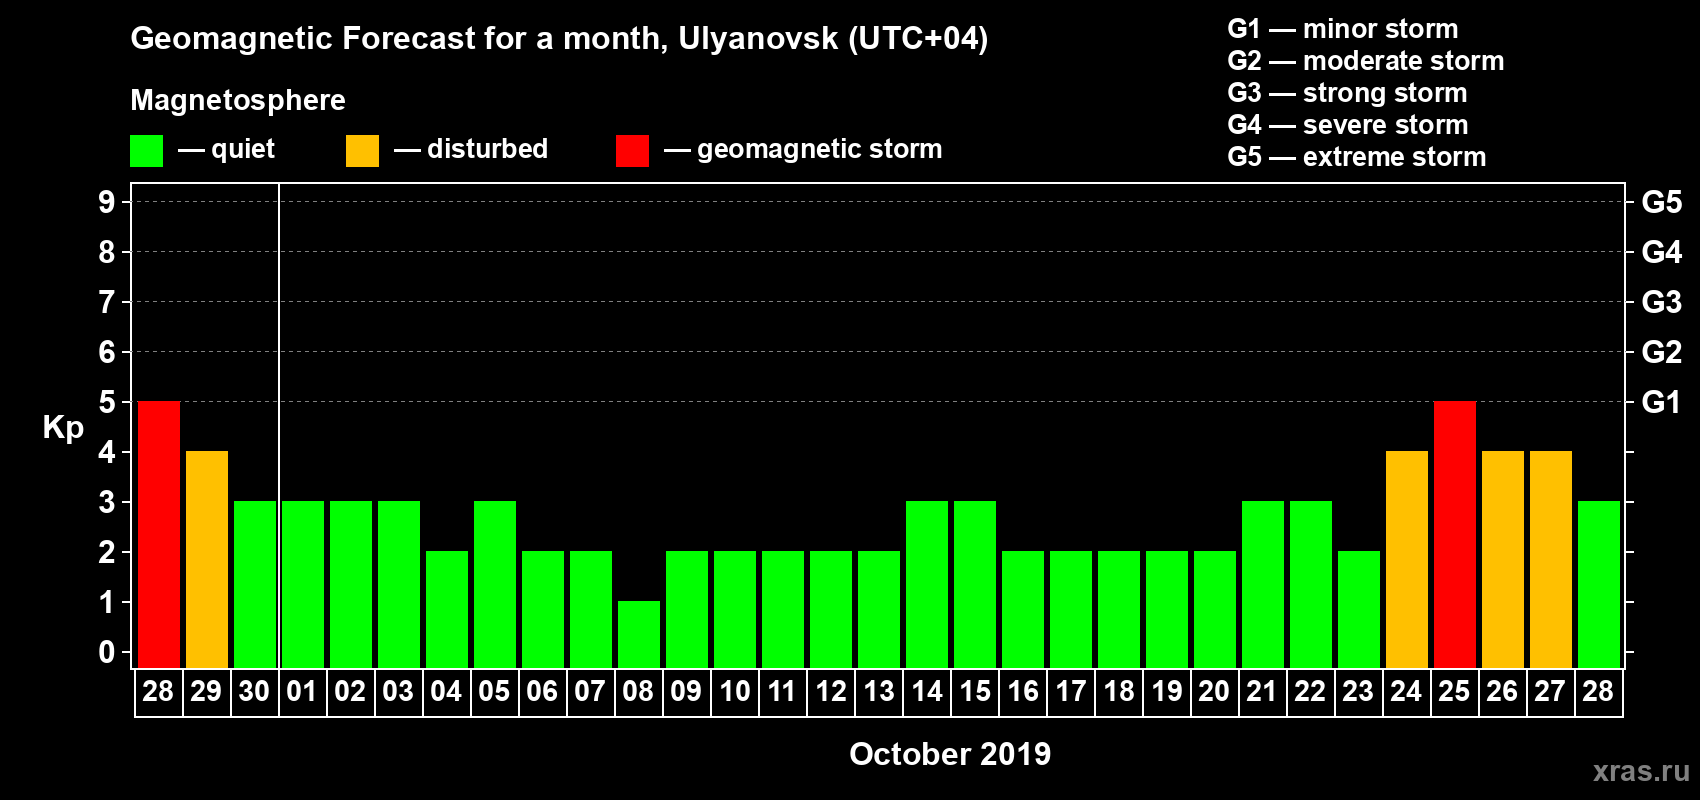Click the 'G4 — severe storm' legend text

pyautogui.click(x=1348, y=125)
